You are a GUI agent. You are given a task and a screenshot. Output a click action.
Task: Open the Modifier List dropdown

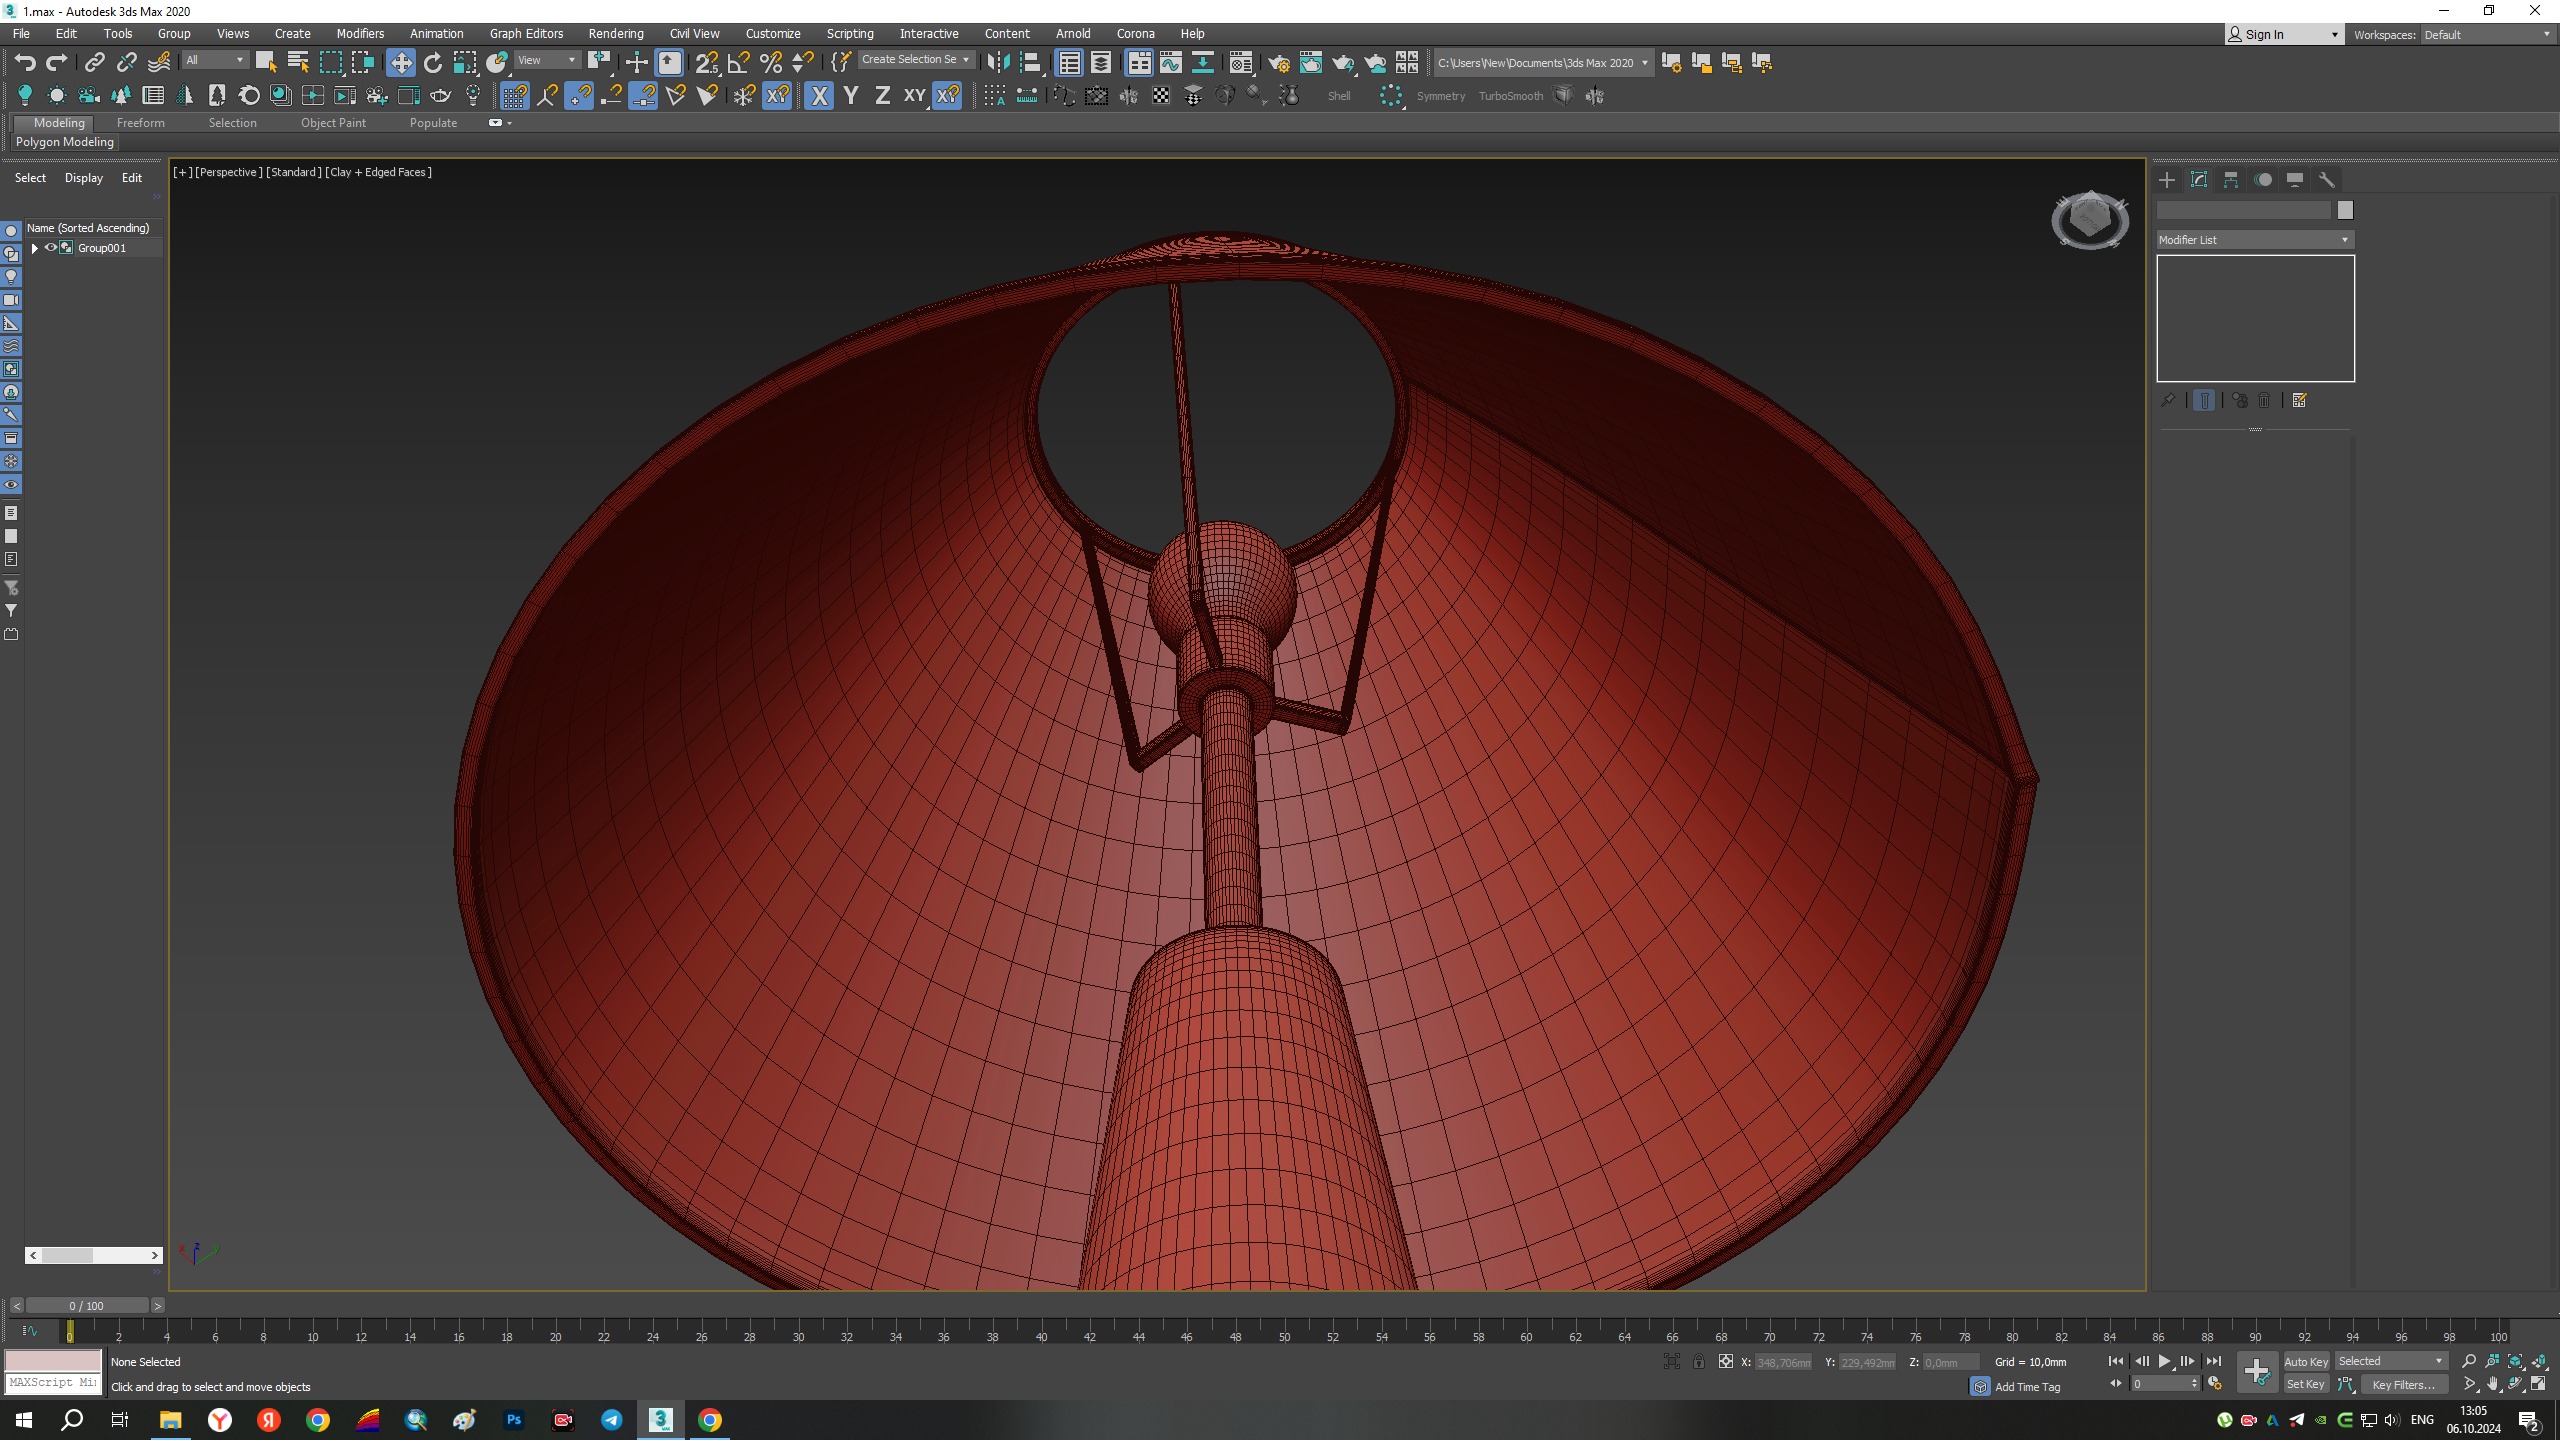2254,240
